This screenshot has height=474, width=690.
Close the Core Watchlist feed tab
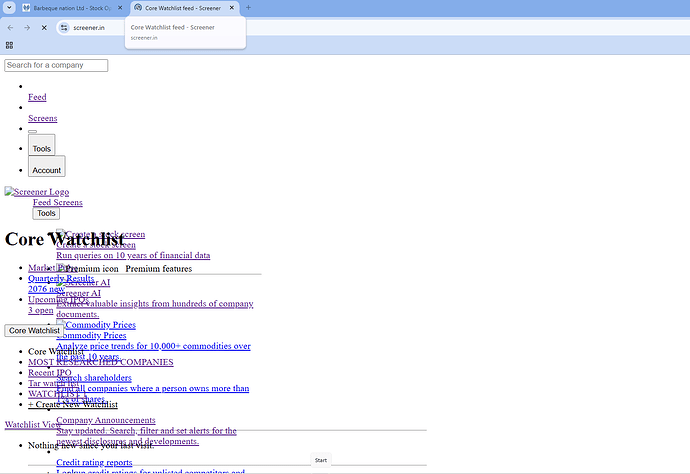click(x=232, y=8)
